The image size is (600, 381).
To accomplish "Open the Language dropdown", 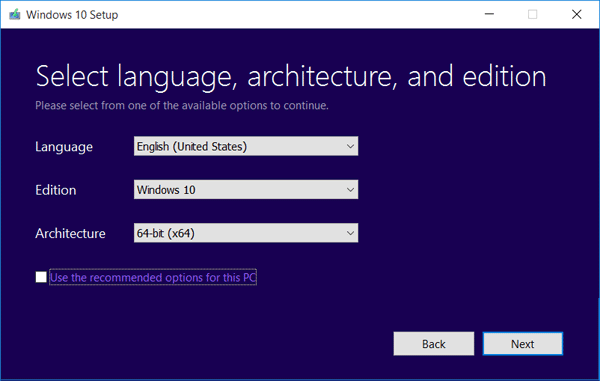I will 246,146.
